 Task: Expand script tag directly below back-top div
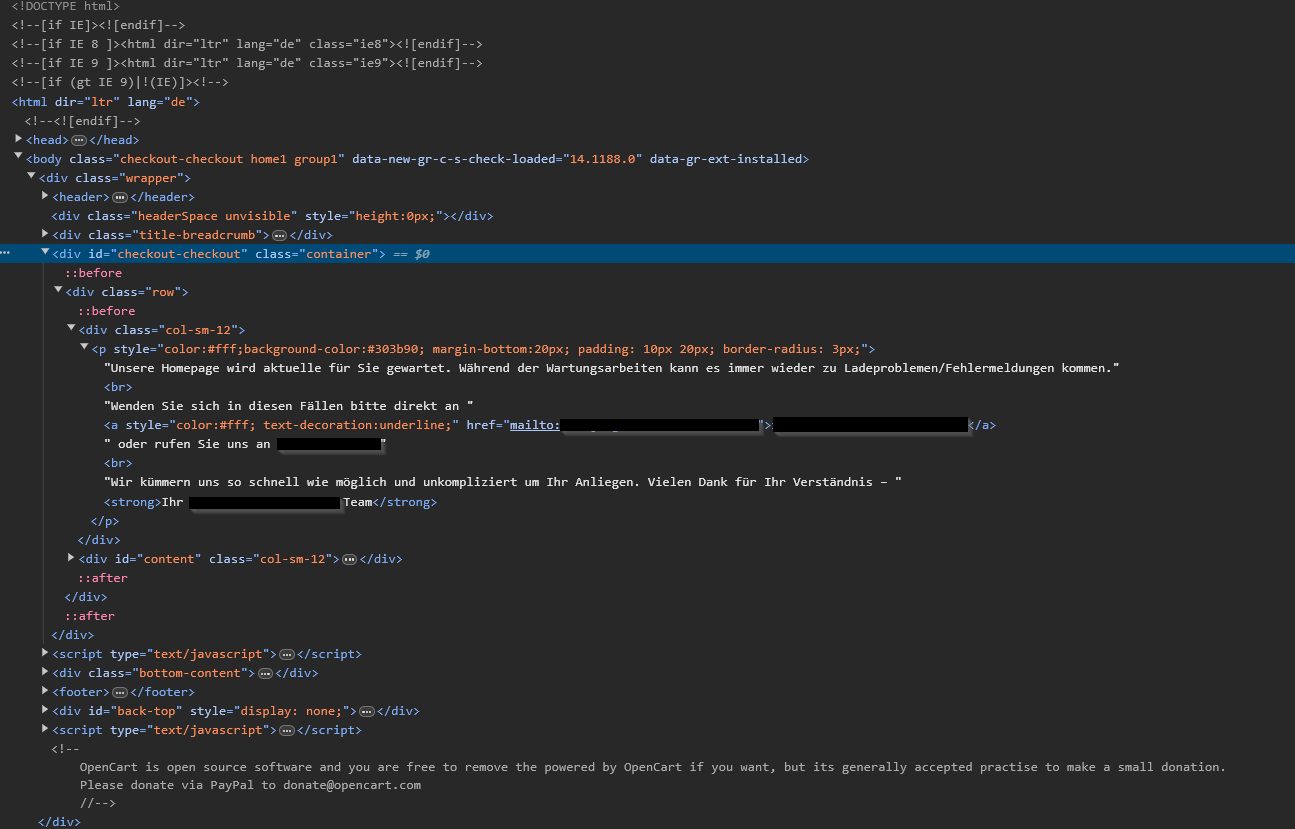(45, 729)
